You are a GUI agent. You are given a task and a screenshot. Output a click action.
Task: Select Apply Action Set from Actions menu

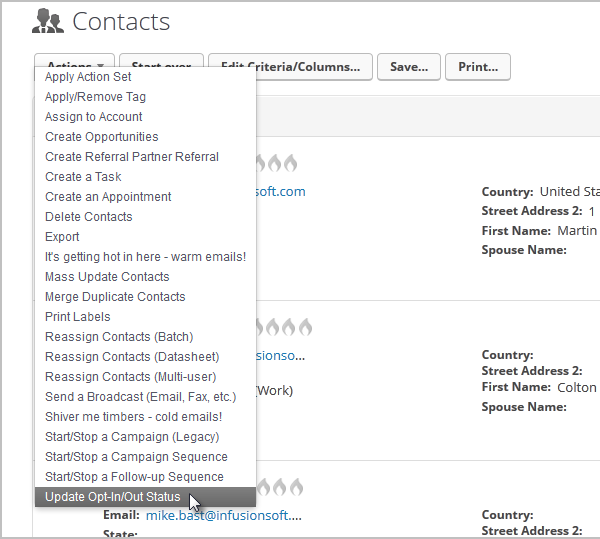(x=145, y=77)
